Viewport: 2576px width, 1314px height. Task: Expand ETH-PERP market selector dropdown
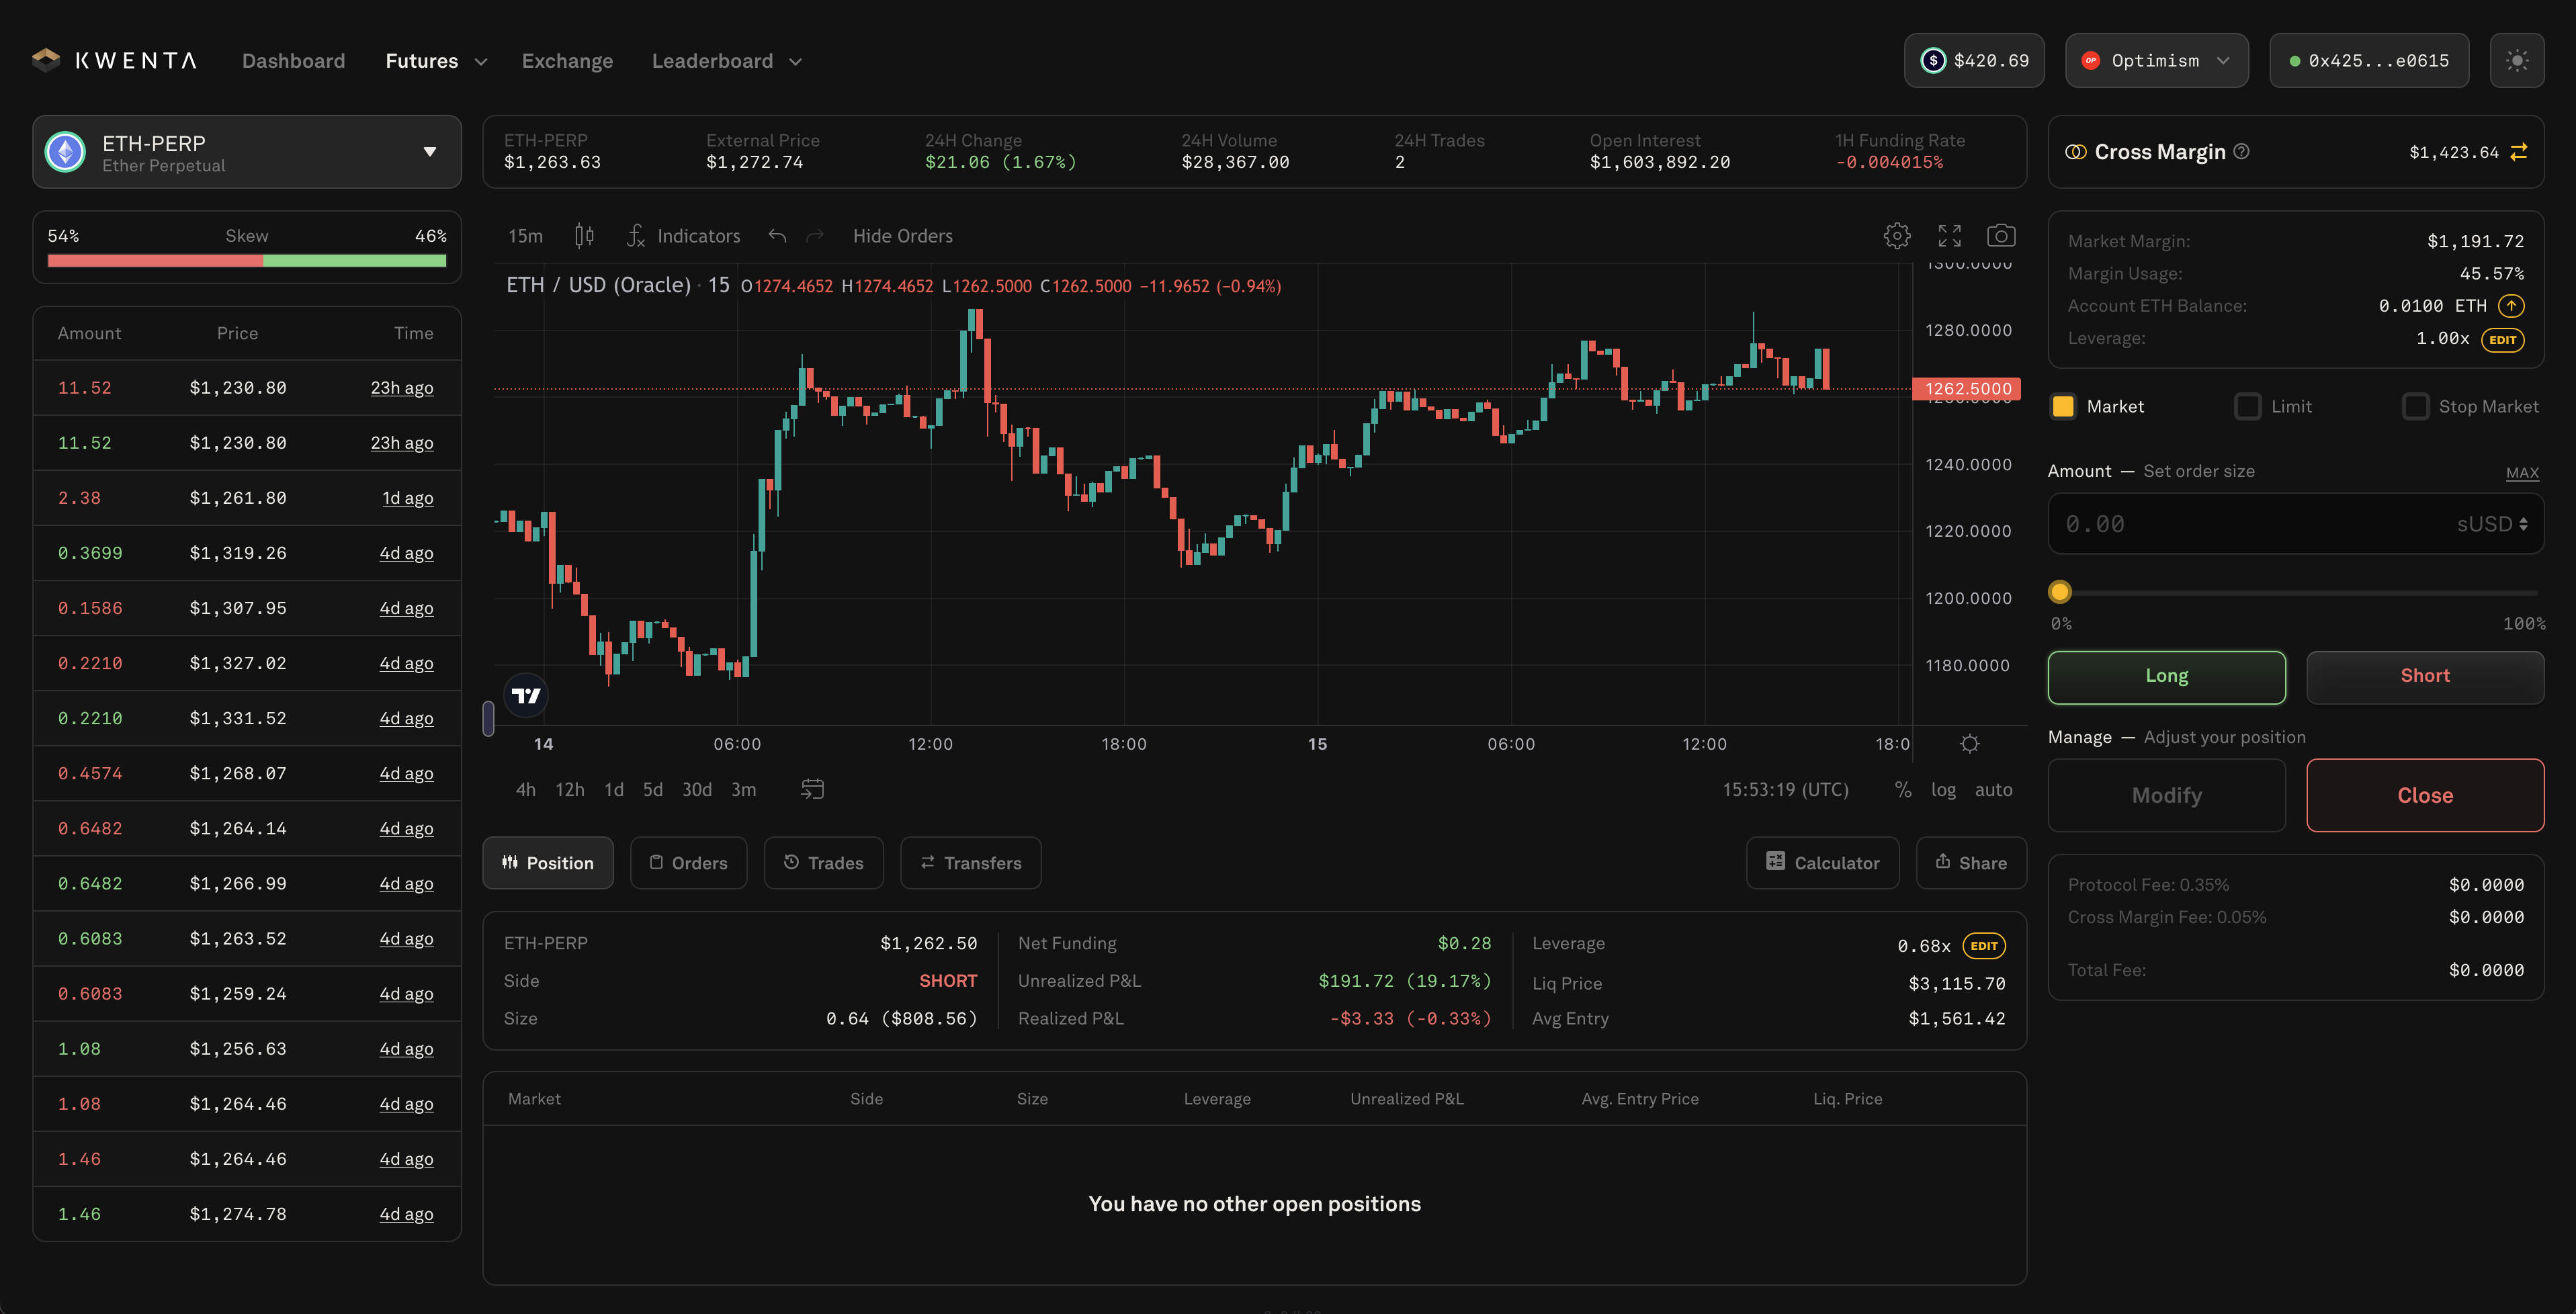pos(247,152)
